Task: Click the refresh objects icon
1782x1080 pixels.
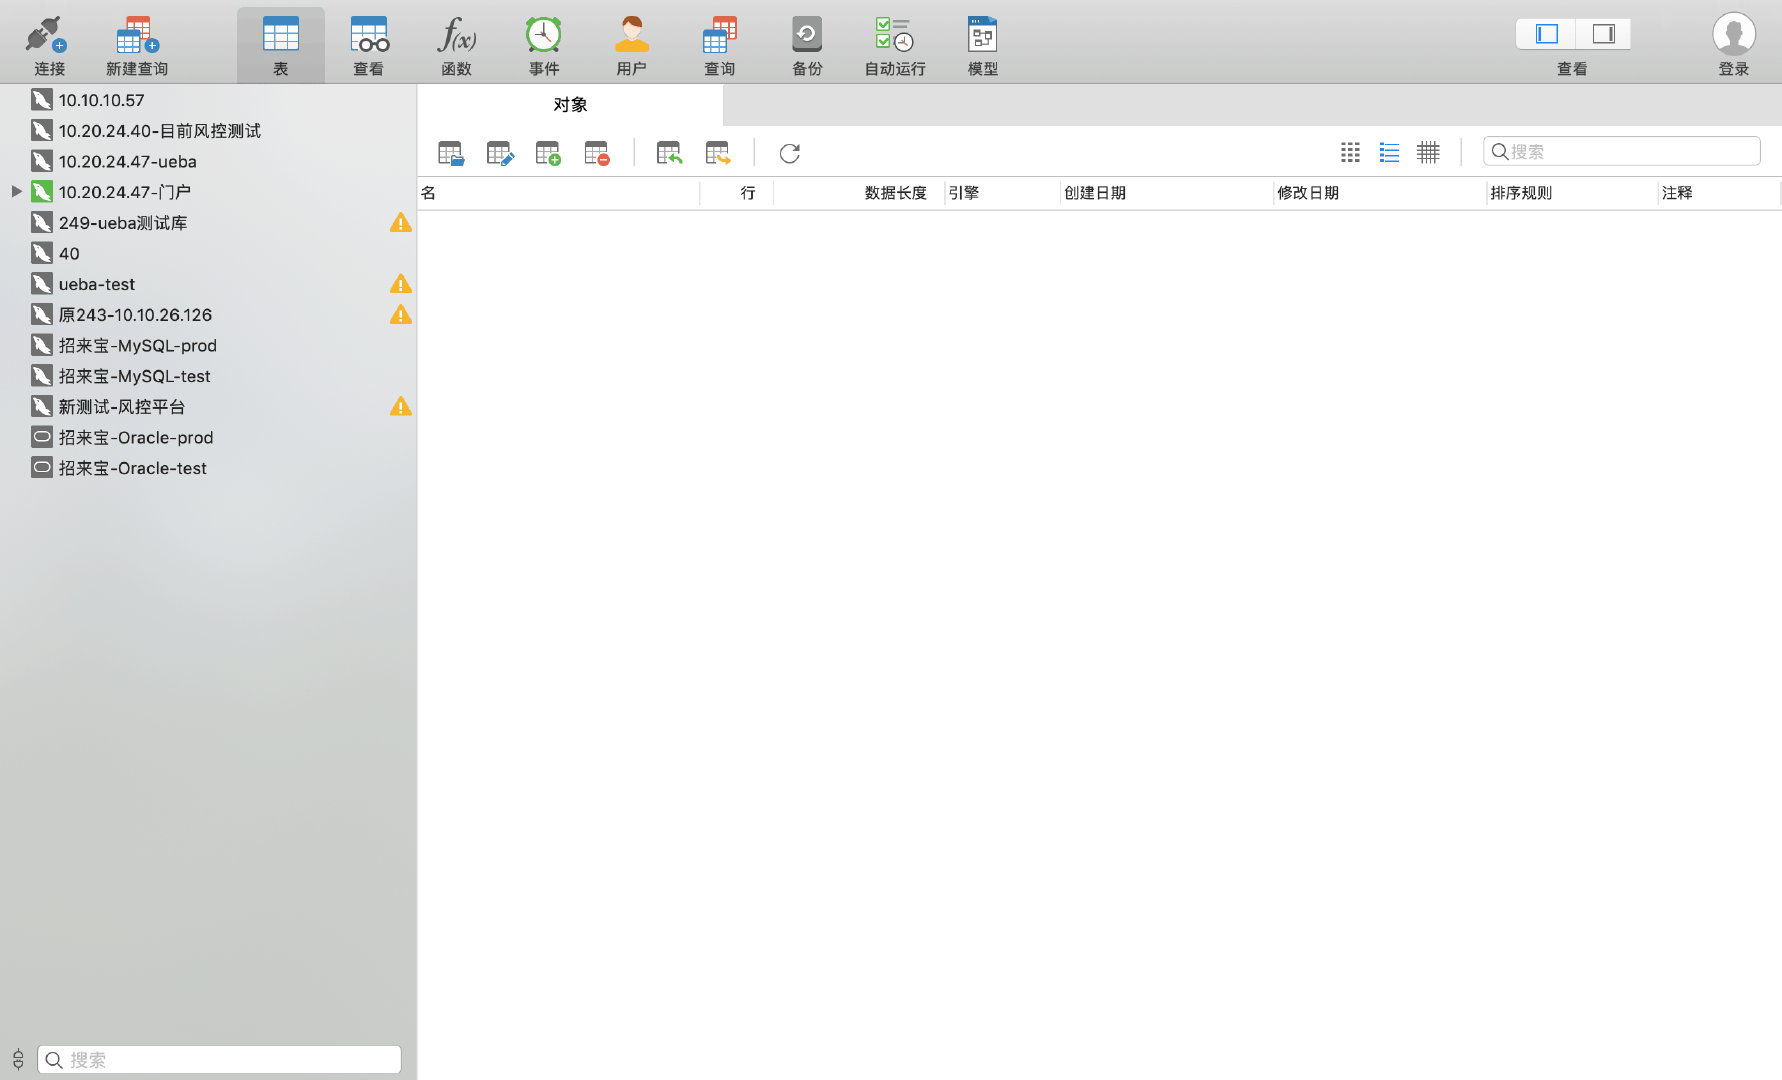Action: coord(789,153)
